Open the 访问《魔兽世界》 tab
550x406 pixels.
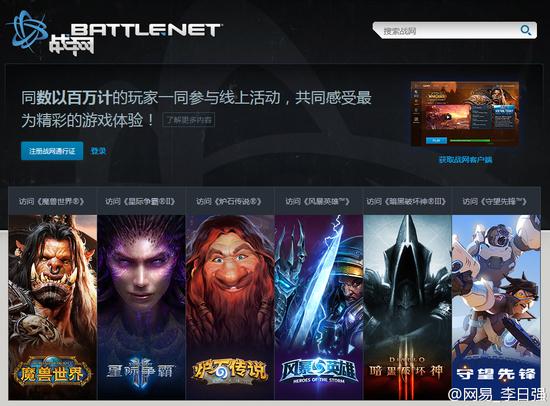[x=52, y=201]
